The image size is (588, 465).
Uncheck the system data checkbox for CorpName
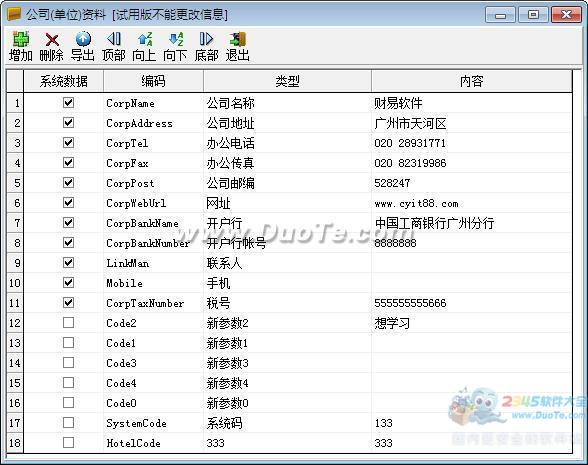point(68,102)
